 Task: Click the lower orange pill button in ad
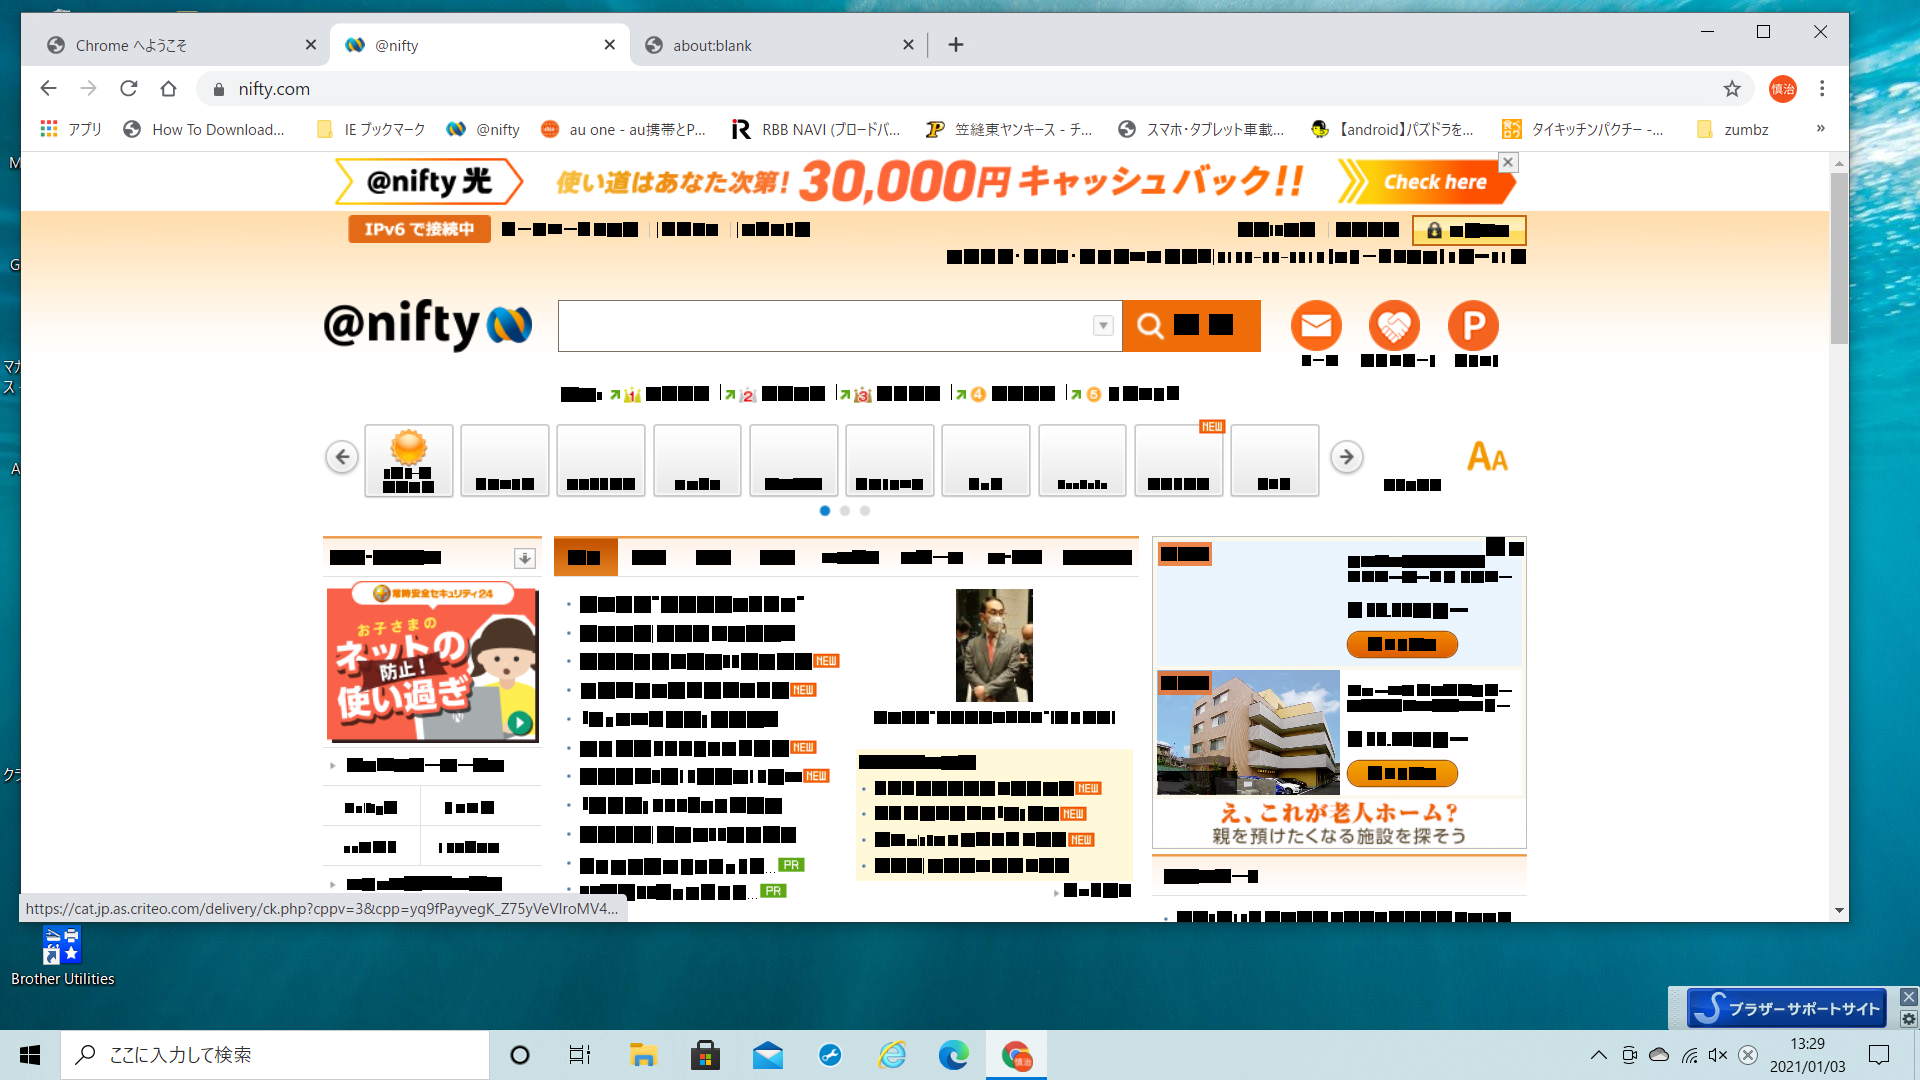(1402, 773)
